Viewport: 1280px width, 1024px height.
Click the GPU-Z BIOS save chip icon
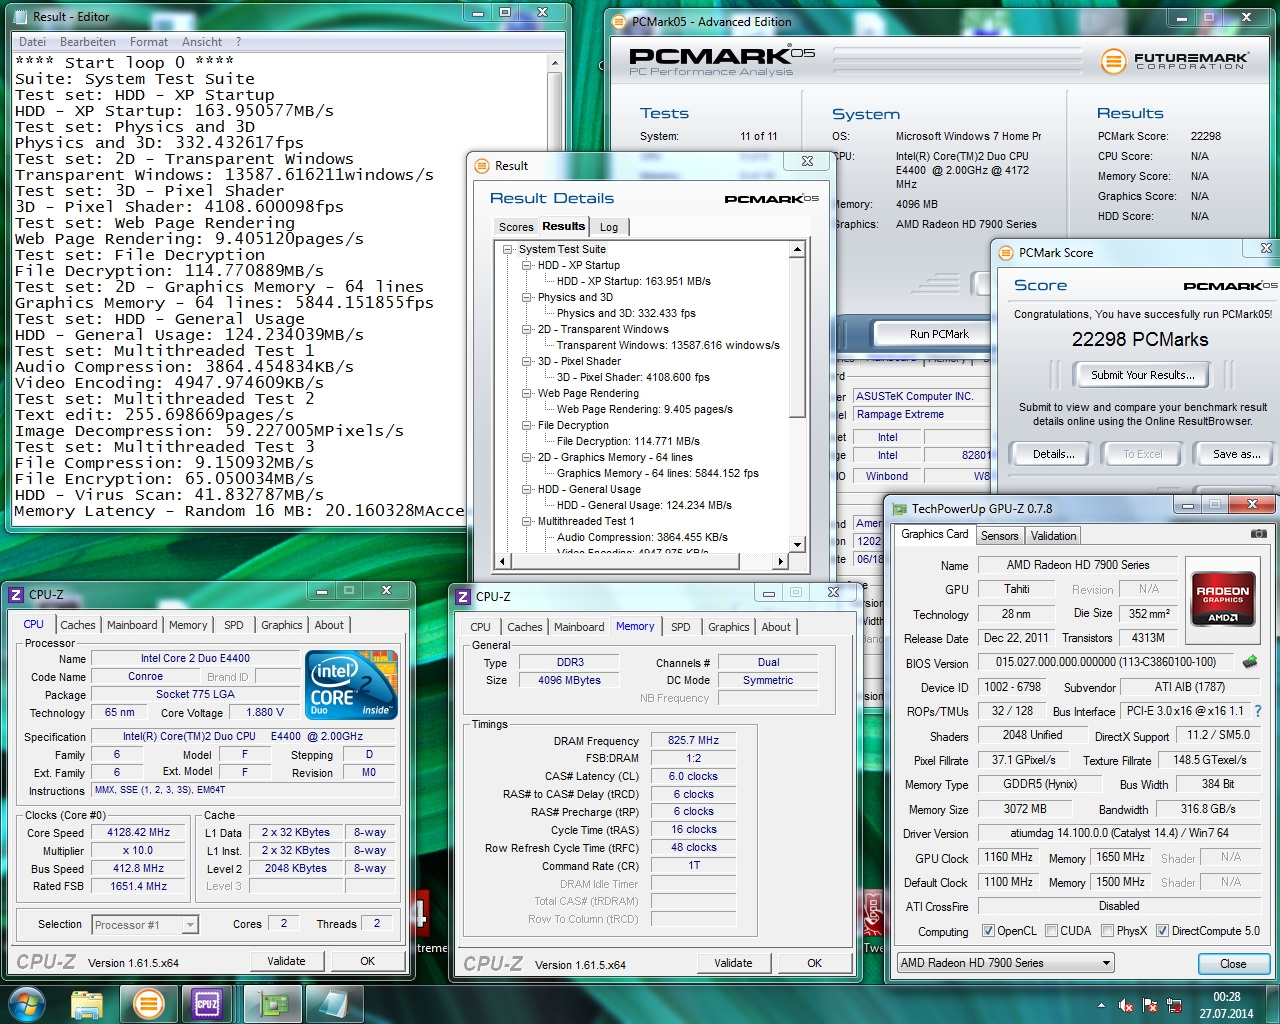coord(1250,662)
